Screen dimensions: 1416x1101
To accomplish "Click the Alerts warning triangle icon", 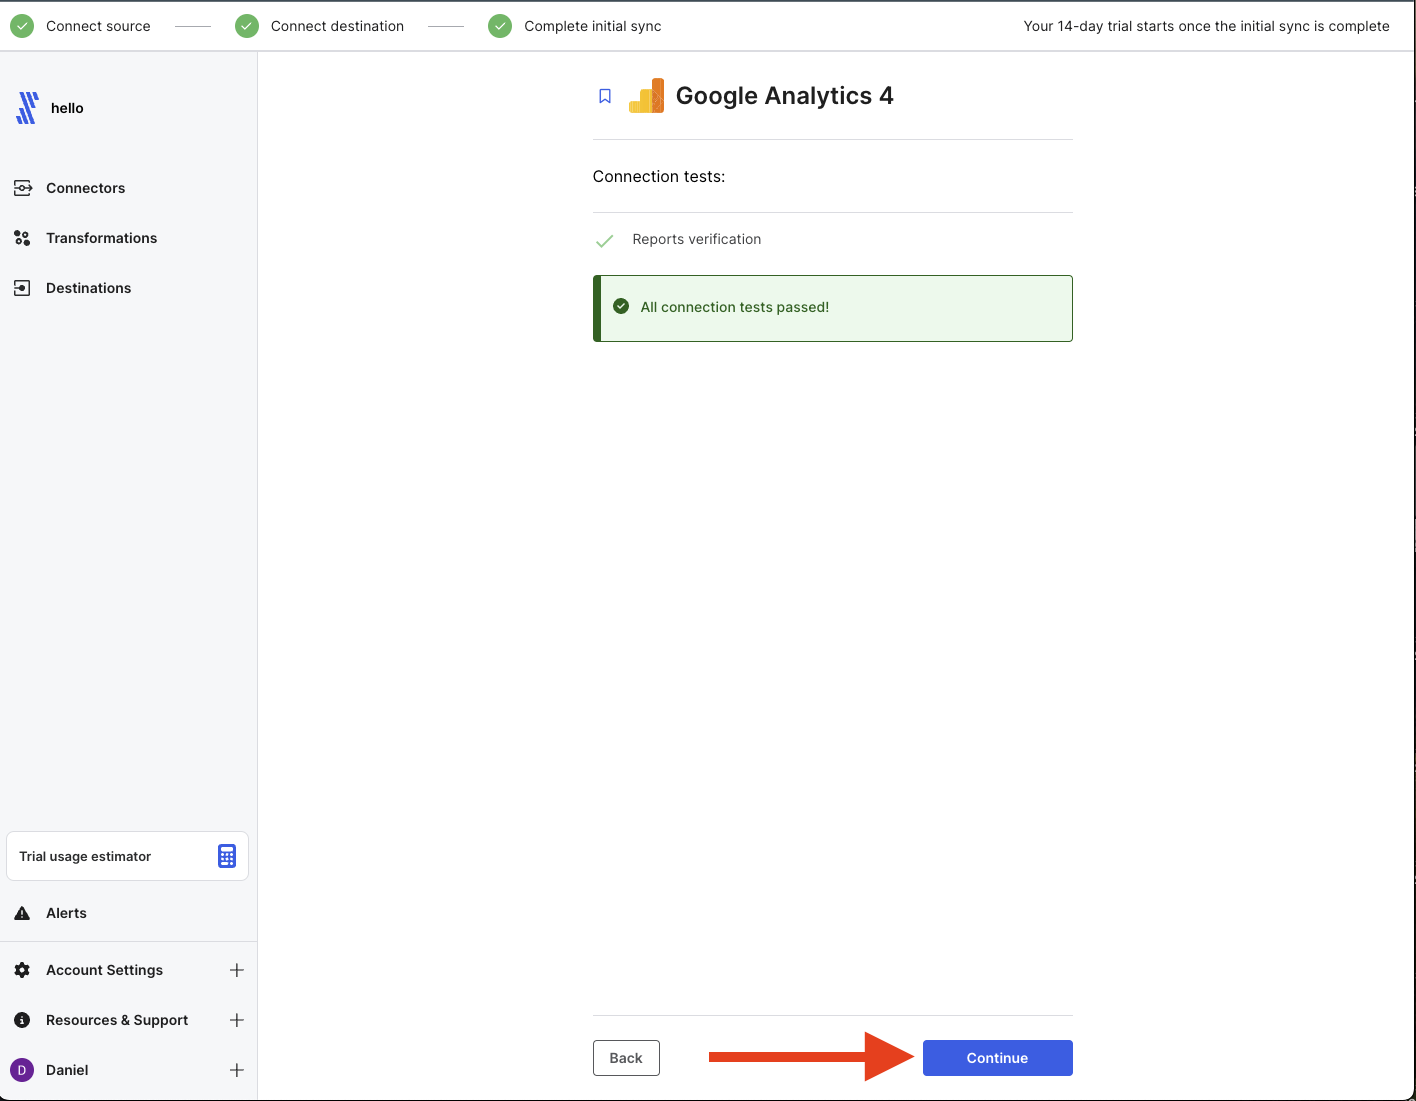I will (22, 913).
